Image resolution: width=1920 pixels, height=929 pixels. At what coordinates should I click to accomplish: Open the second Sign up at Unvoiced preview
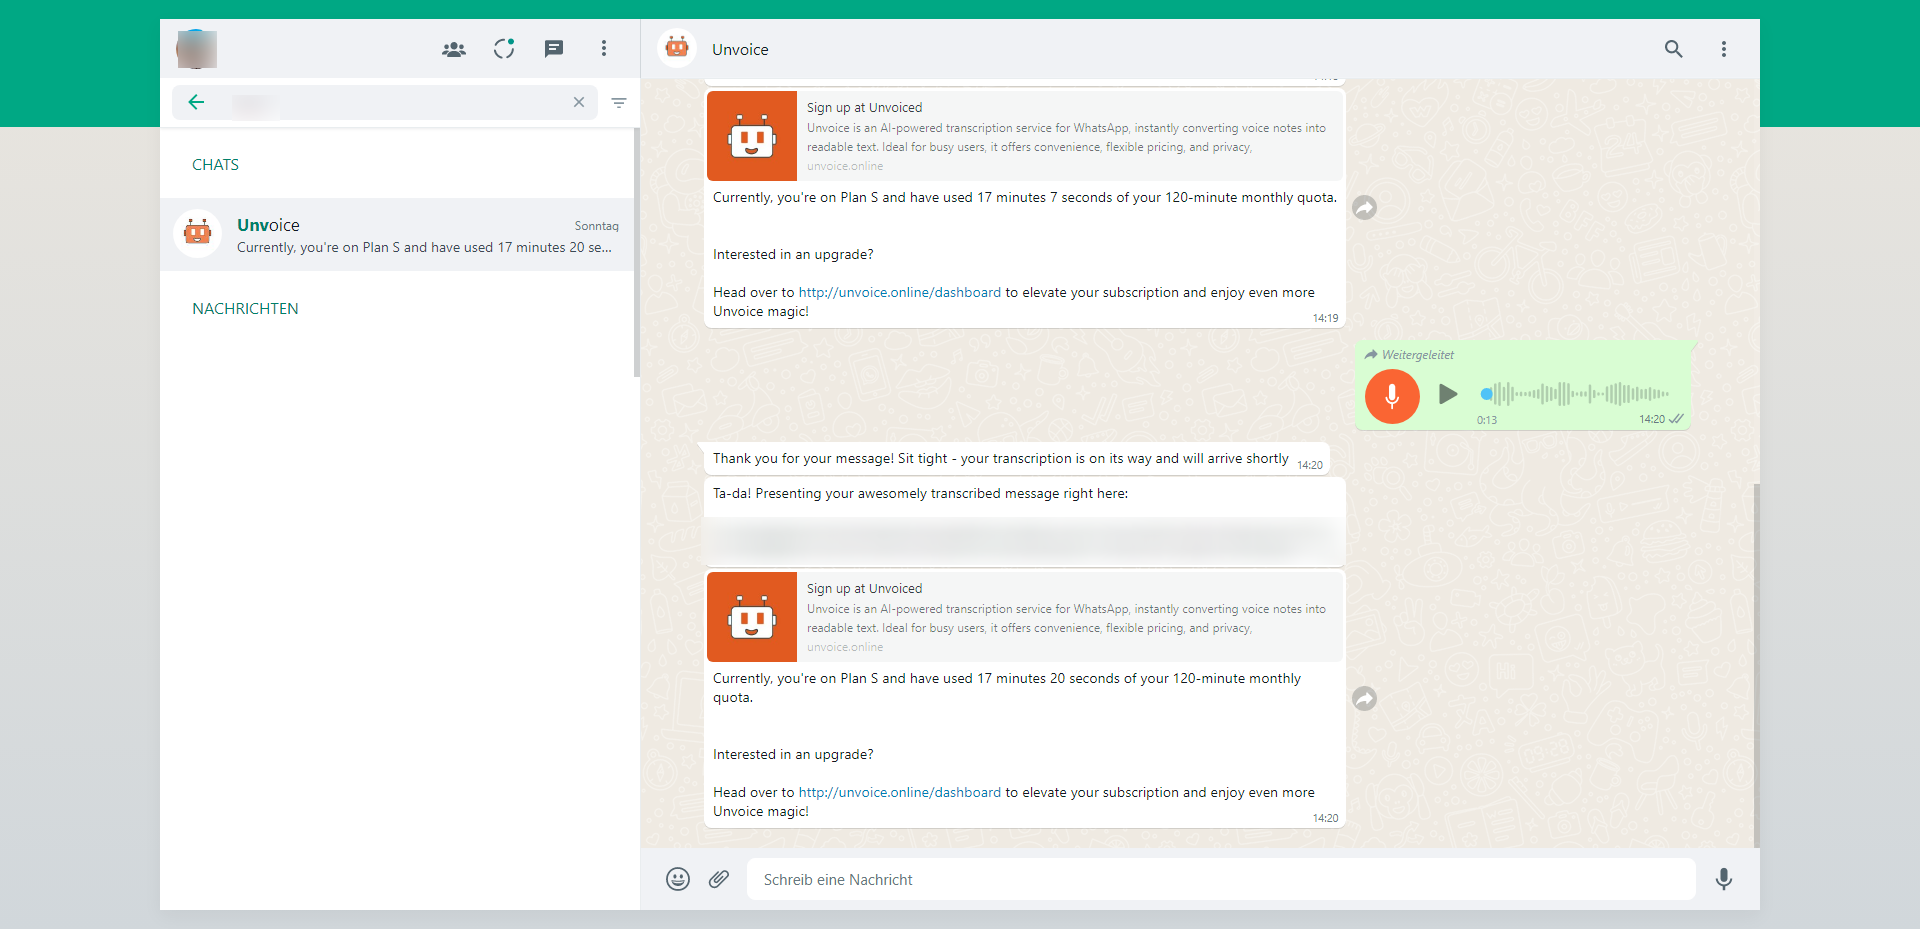(1025, 617)
